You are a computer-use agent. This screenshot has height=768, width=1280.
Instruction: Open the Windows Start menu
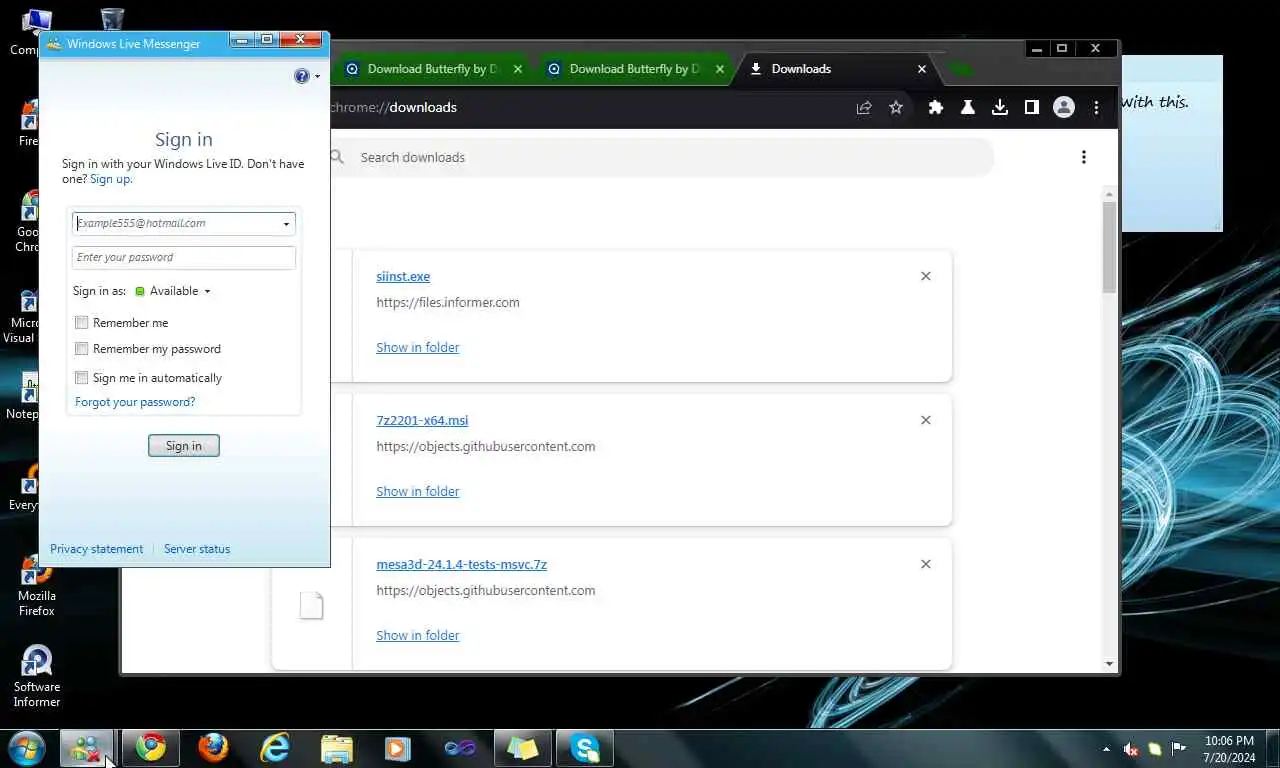tap(26, 747)
